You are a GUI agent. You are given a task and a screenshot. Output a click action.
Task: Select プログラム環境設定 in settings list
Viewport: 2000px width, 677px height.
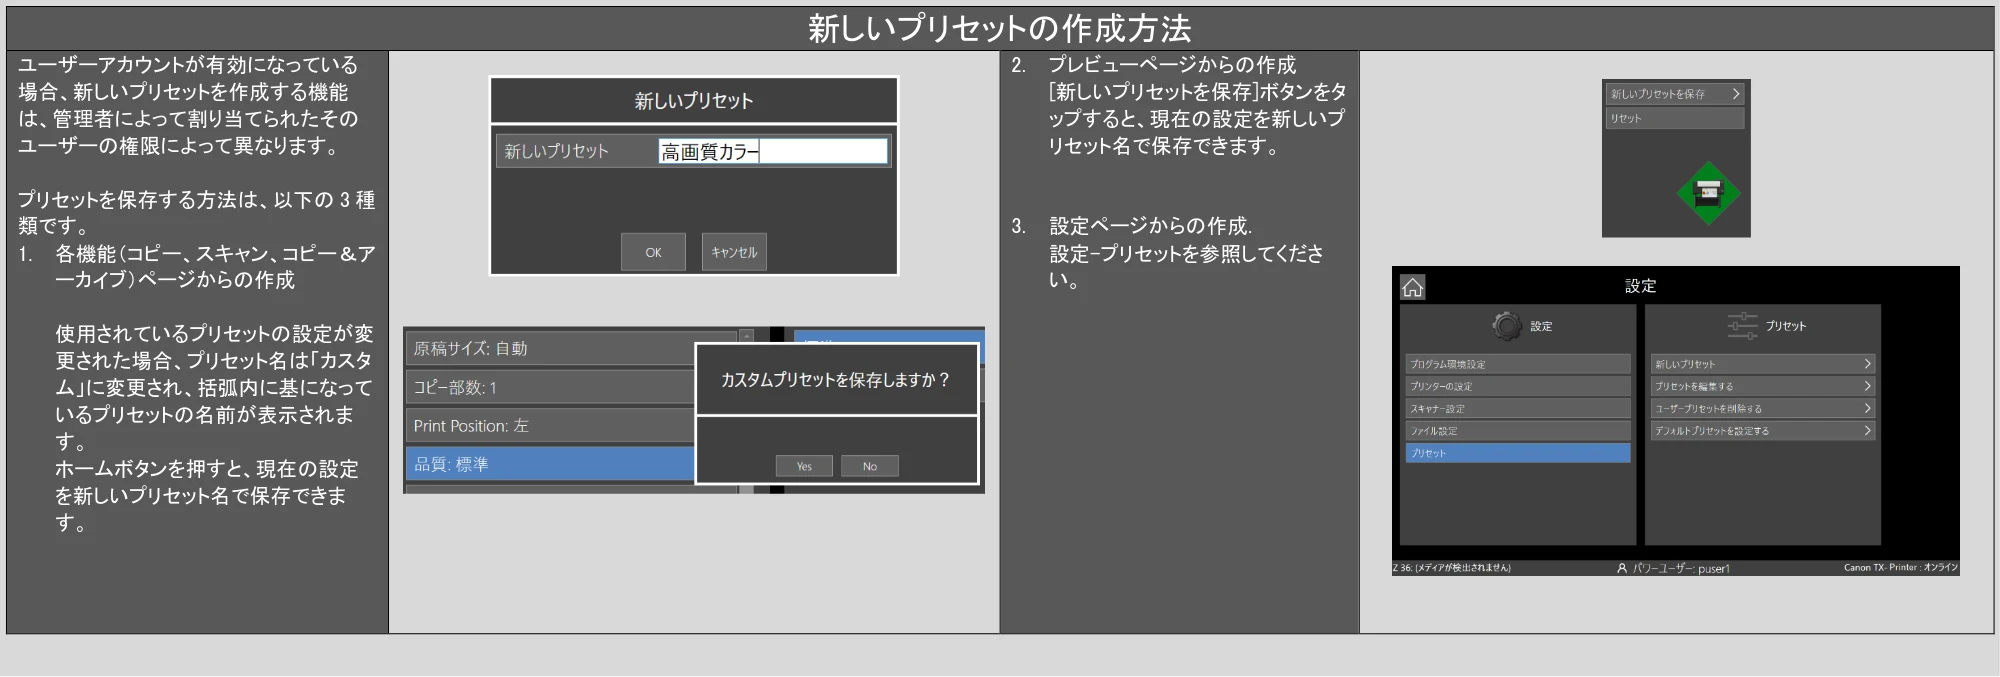click(1518, 364)
